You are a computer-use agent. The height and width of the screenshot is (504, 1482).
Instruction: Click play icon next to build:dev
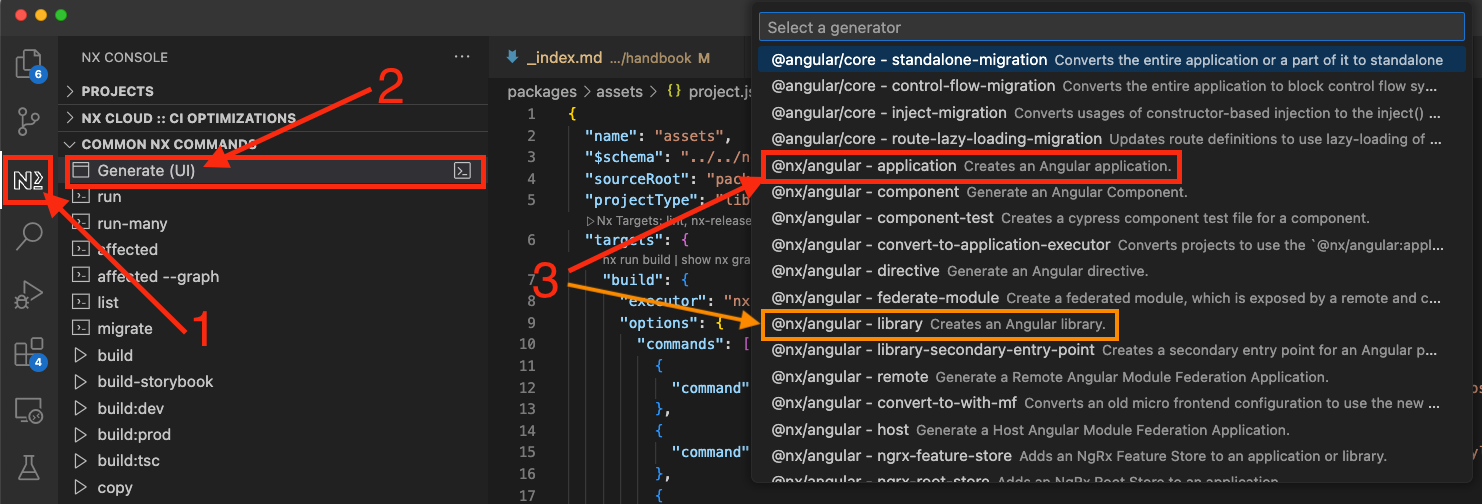point(82,408)
